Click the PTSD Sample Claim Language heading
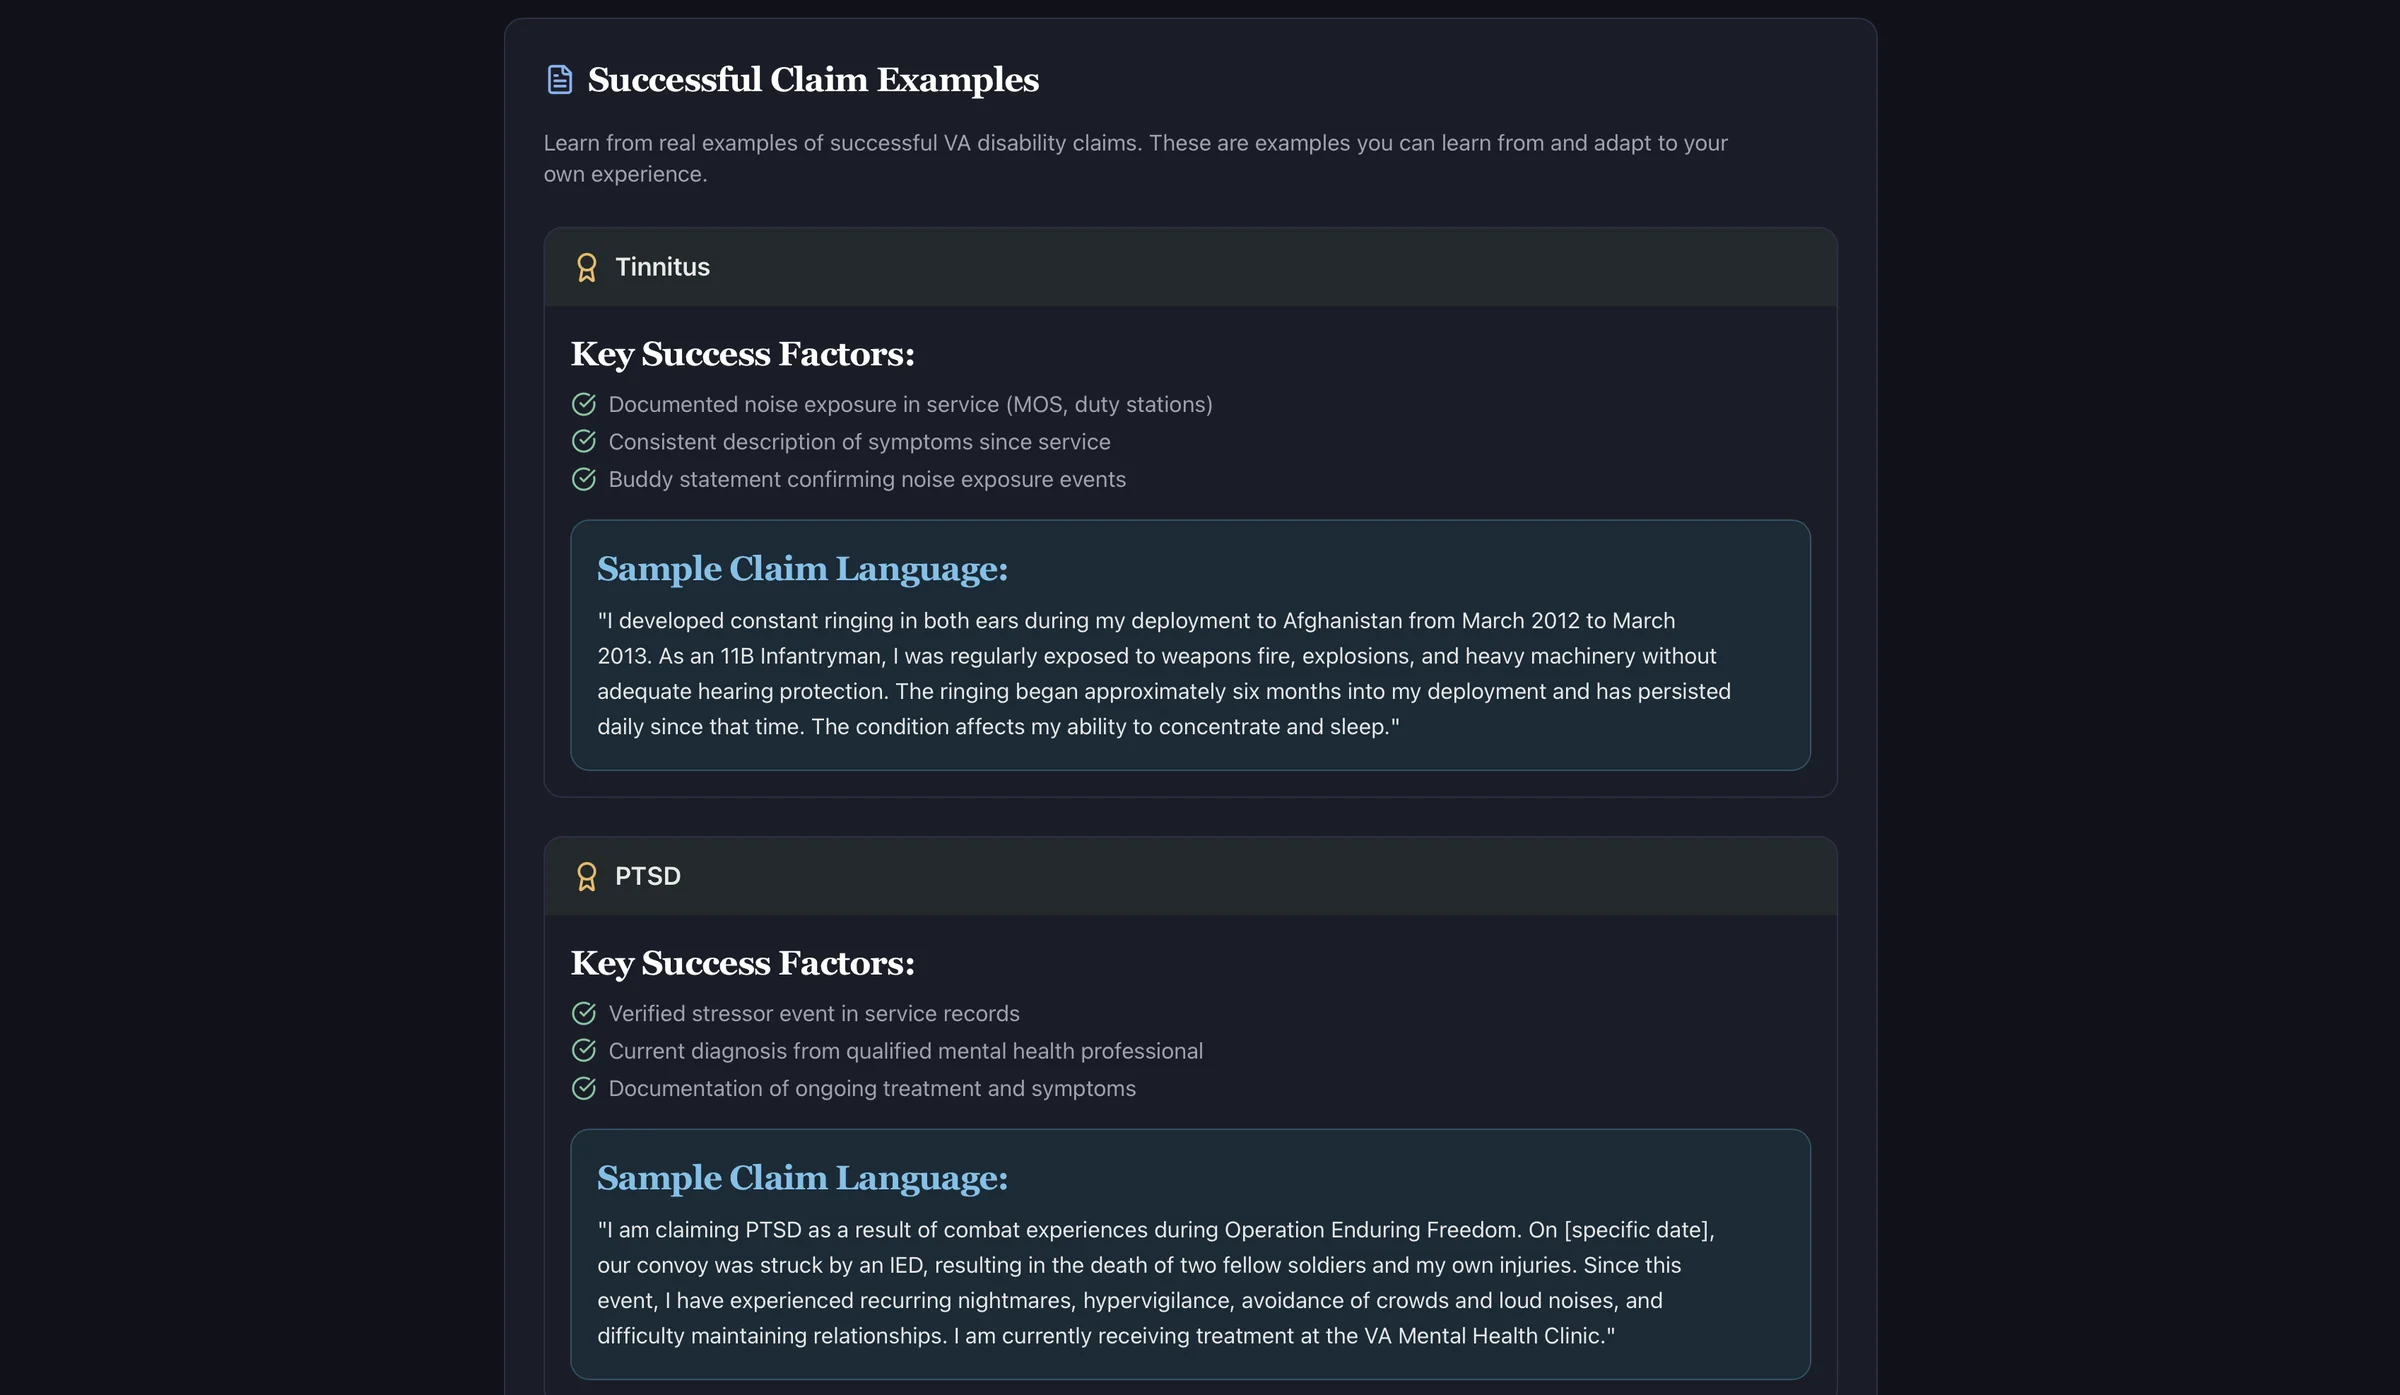 point(802,1177)
